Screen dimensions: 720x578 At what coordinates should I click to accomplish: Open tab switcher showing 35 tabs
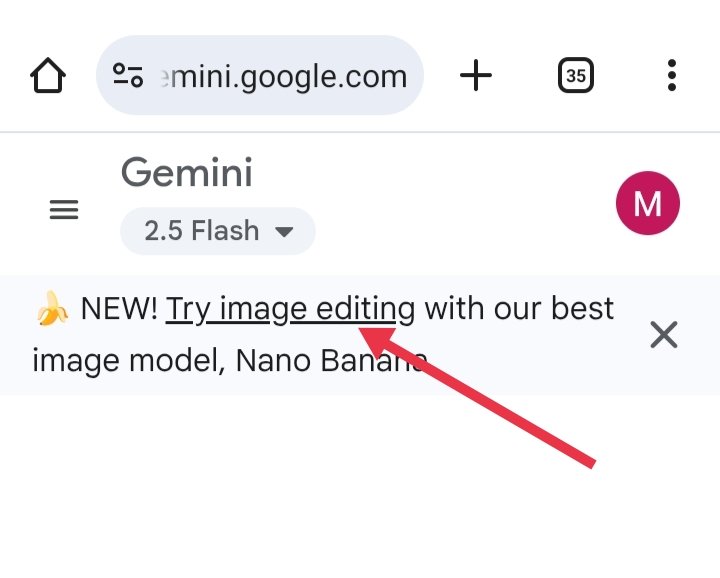pyautogui.click(x=575, y=75)
